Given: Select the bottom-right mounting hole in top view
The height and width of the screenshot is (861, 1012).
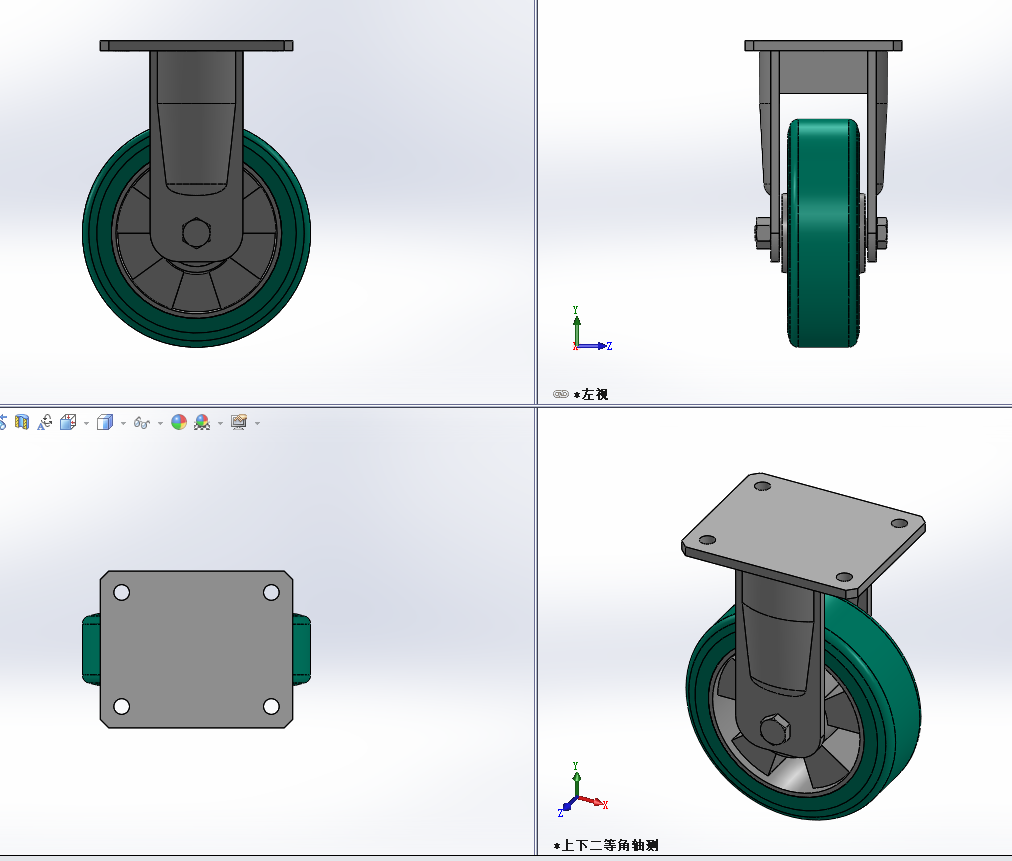Looking at the screenshot, I should [271, 706].
